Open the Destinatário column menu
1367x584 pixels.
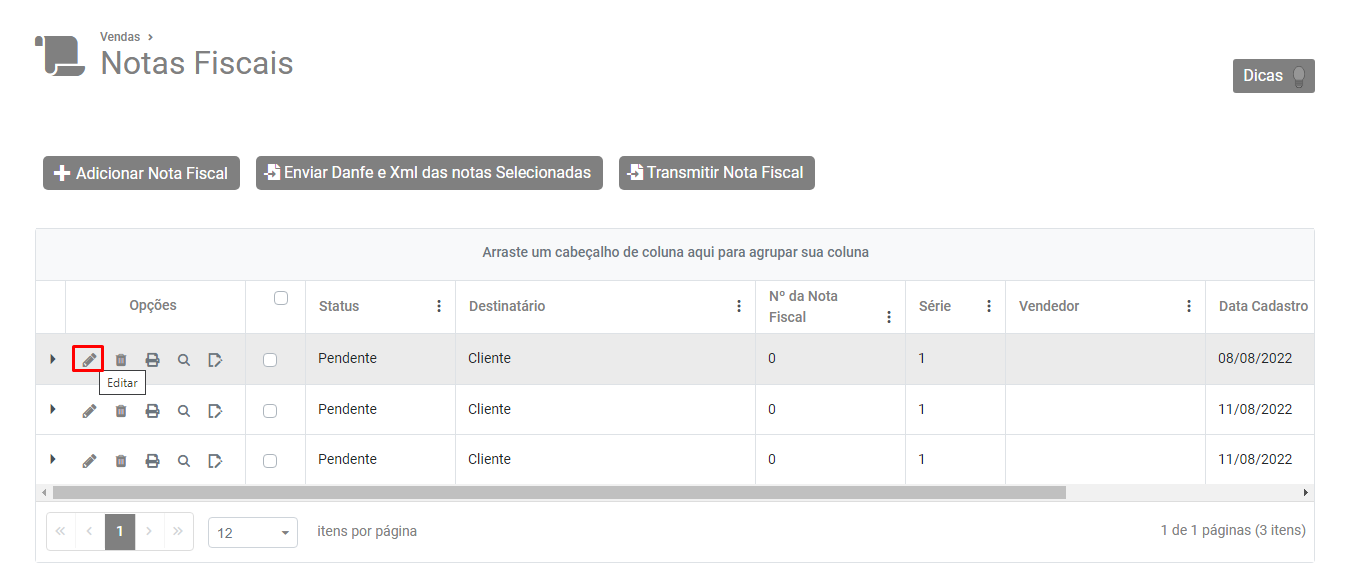[x=739, y=306]
